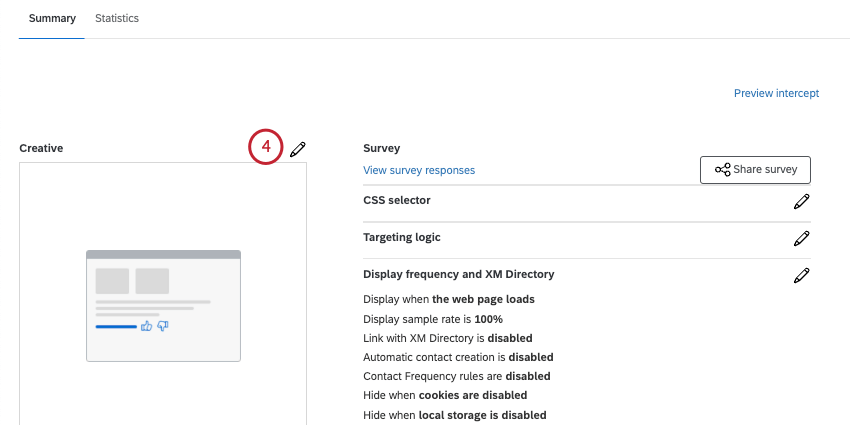Select the Summary tab
The image size is (850, 425).
[52, 18]
